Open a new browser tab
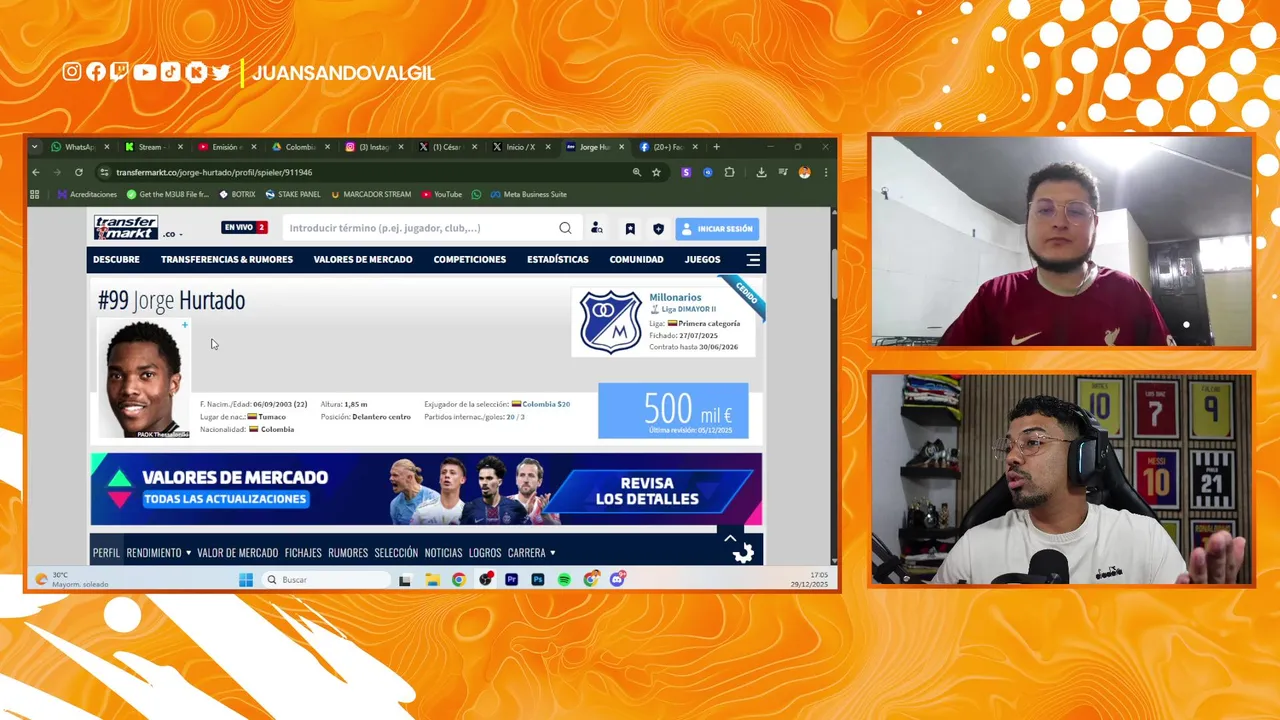 tap(716, 147)
